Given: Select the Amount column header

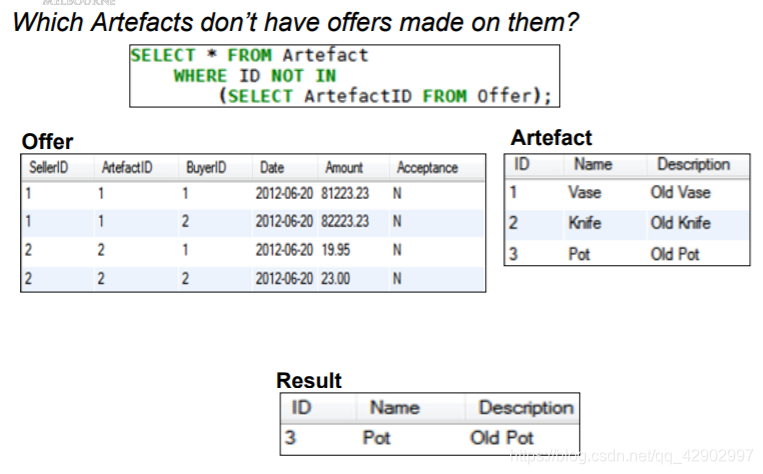Looking at the screenshot, I should click(x=344, y=167).
